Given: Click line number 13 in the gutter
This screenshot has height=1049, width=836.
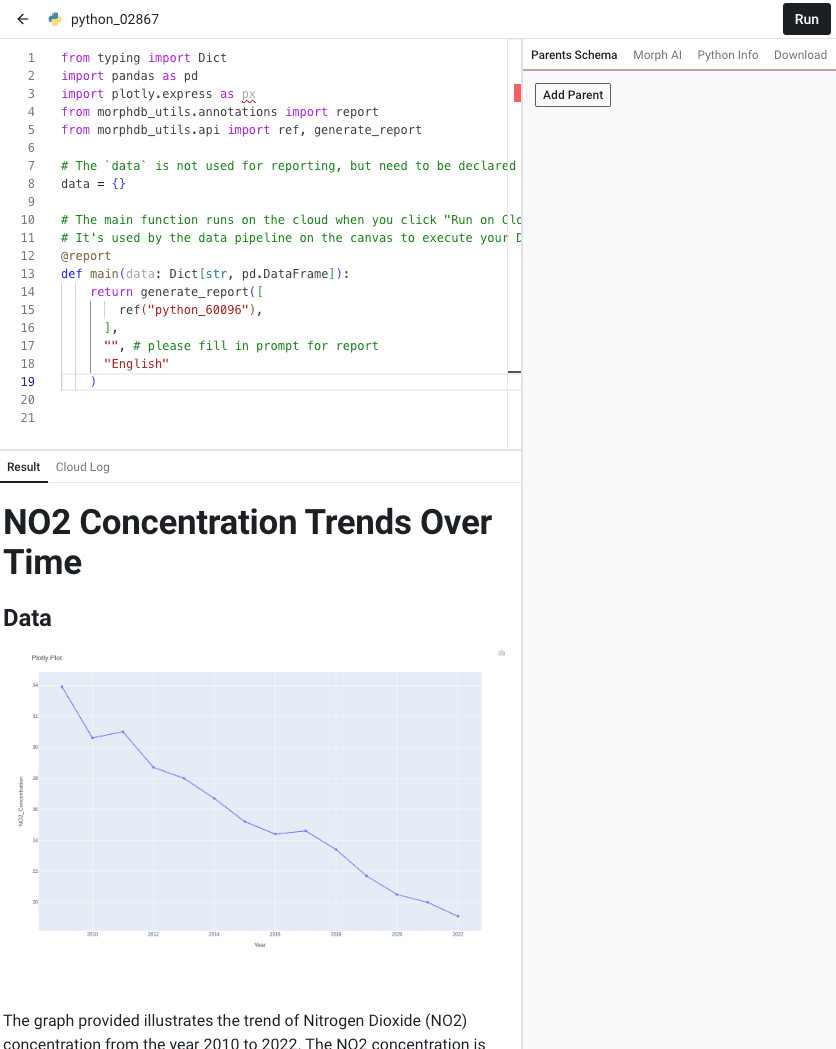Looking at the screenshot, I should point(27,274).
